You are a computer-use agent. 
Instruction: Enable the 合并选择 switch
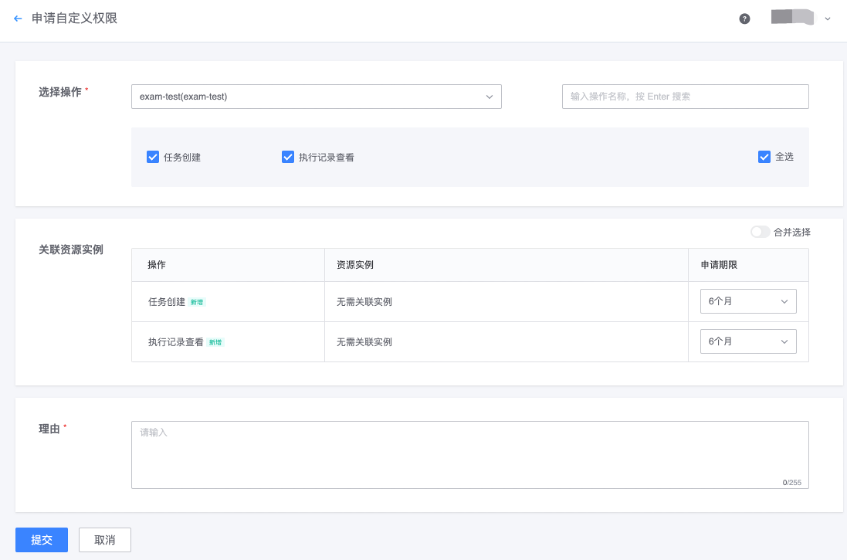point(760,232)
